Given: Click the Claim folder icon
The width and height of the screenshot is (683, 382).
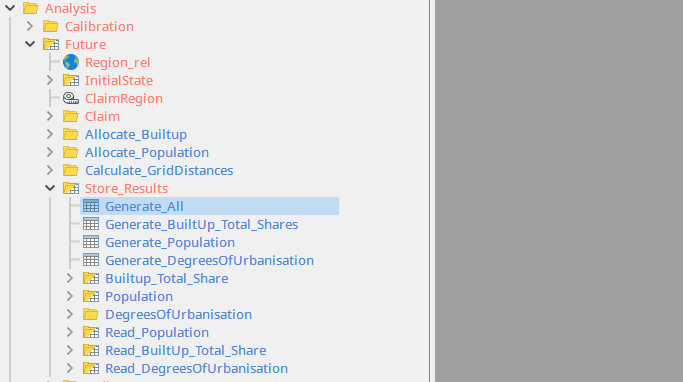Looking at the screenshot, I should click(x=71, y=116).
